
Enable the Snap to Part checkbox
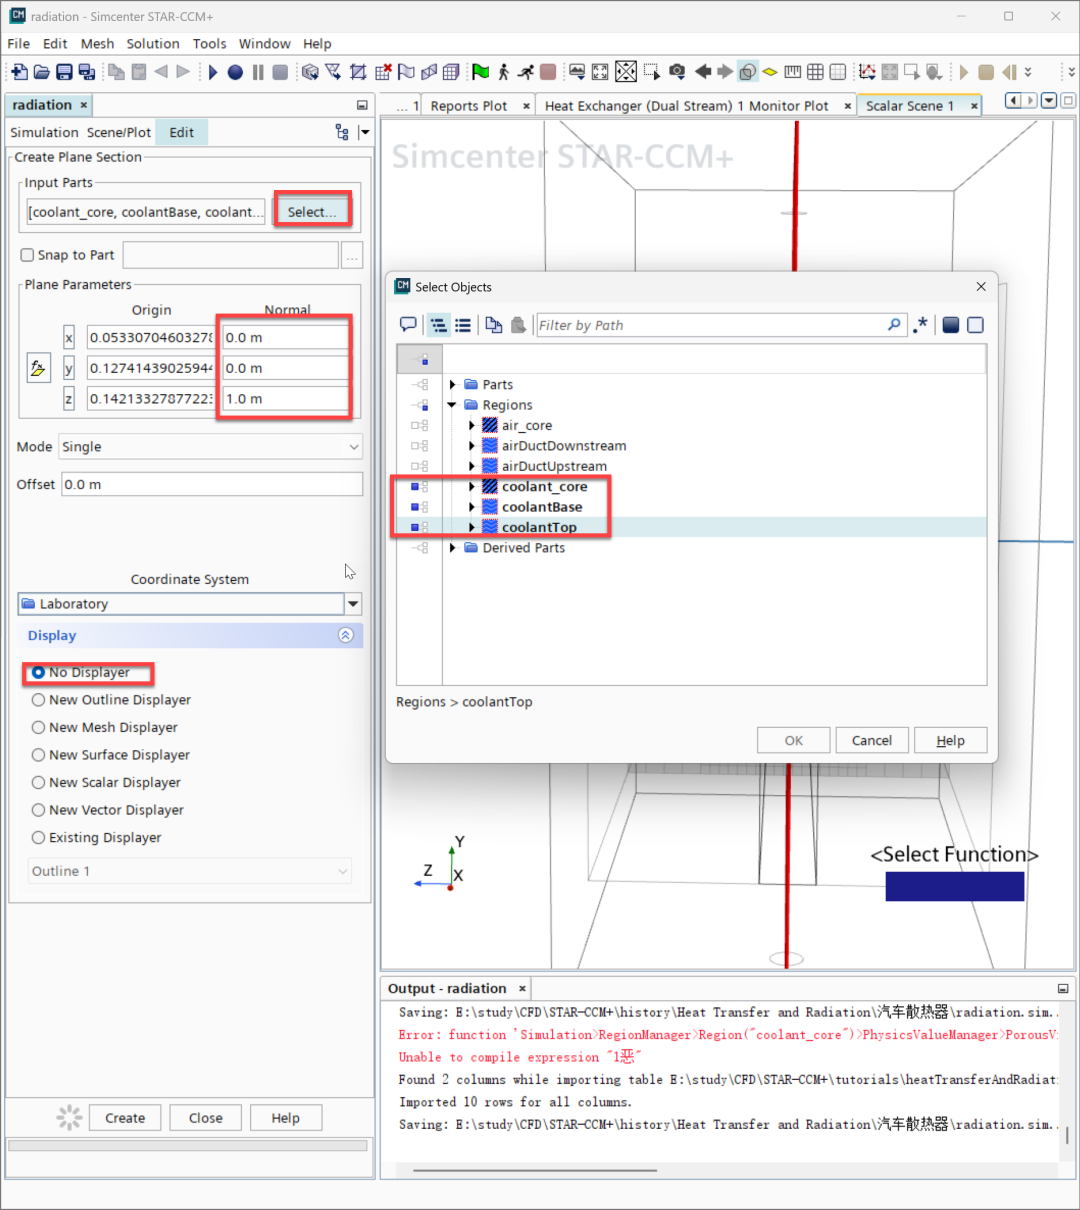(x=28, y=255)
